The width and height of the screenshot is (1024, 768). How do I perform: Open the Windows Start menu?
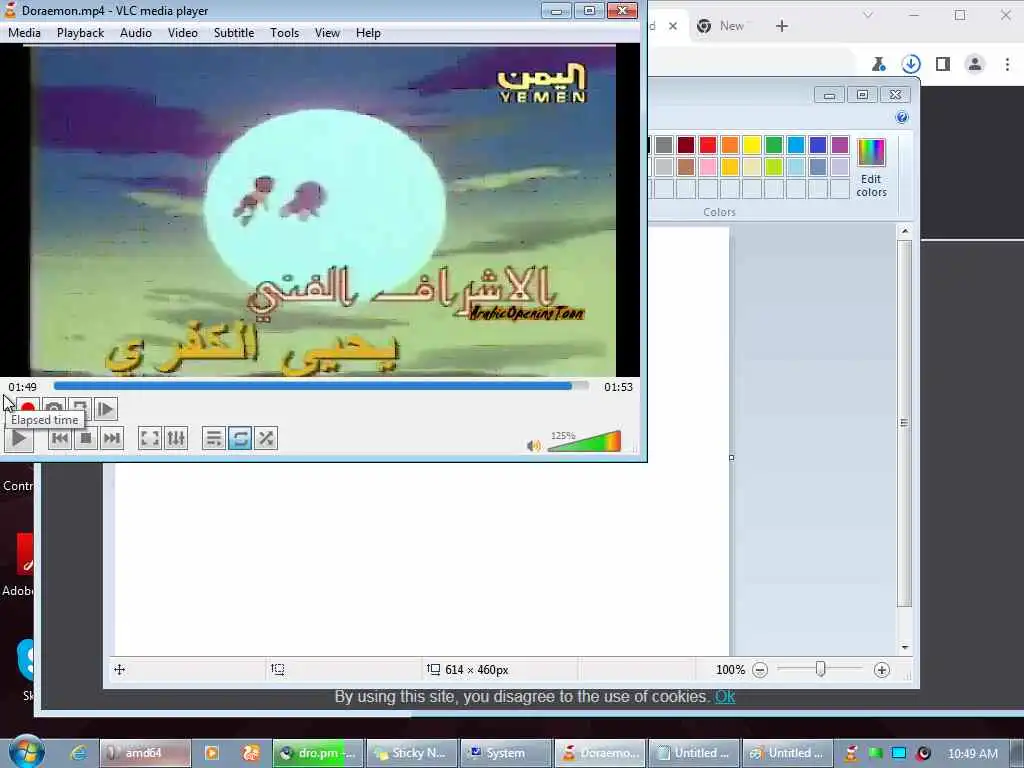tap(27, 752)
